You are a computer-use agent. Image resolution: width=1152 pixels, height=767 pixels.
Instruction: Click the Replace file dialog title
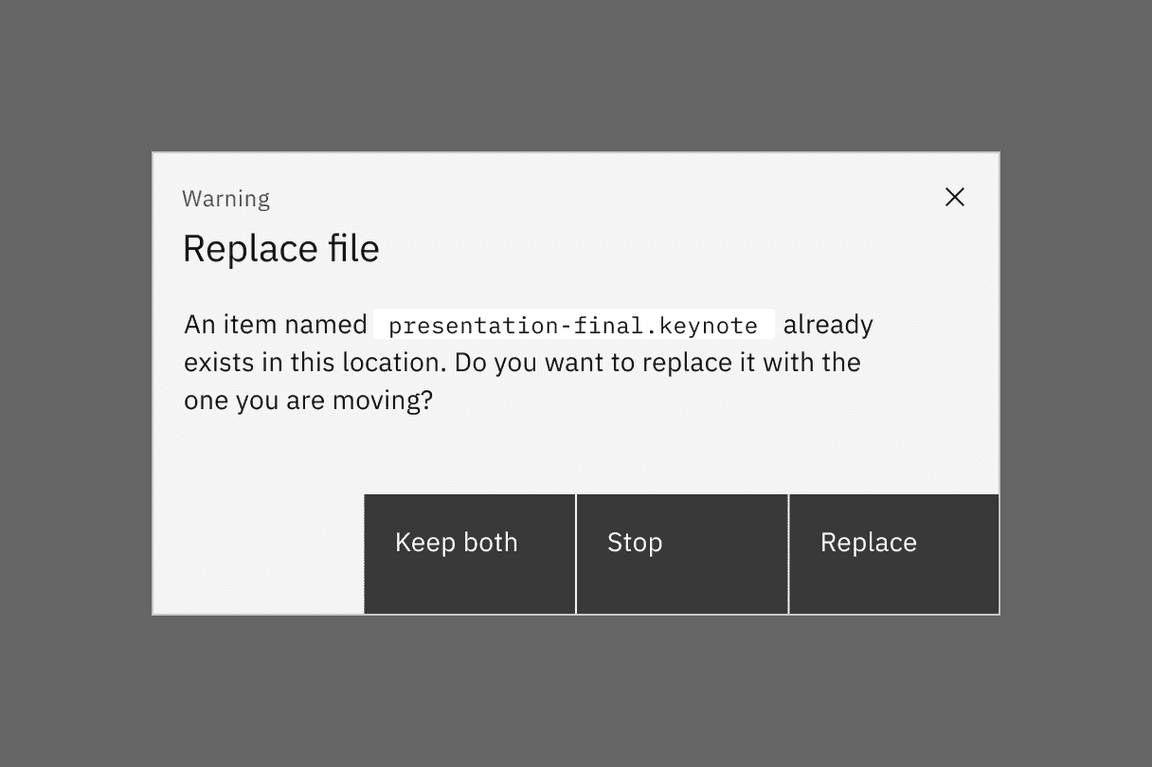pyautogui.click(x=281, y=247)
